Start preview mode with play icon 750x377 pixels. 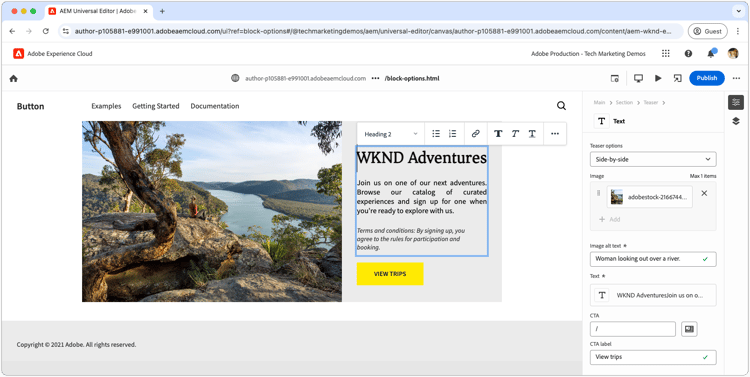[658, 78]
